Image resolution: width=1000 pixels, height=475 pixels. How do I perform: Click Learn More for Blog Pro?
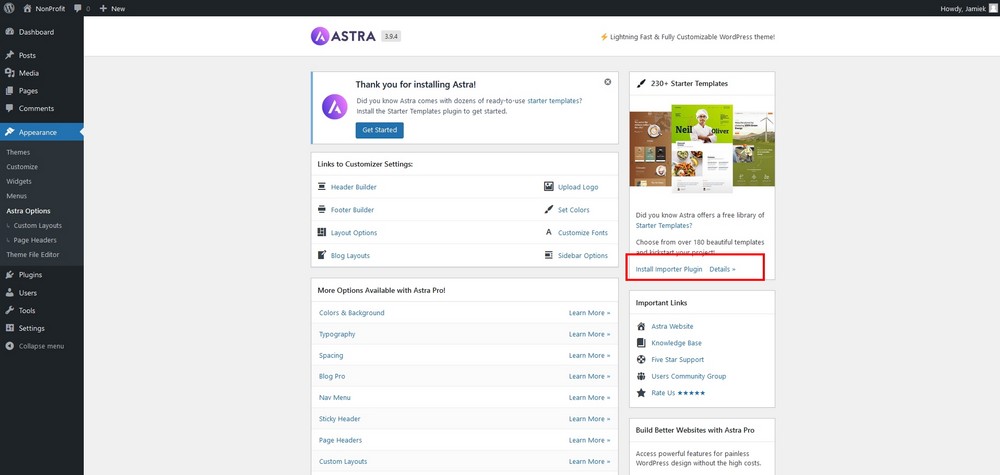pyautogui.click(x=589, y=377)
